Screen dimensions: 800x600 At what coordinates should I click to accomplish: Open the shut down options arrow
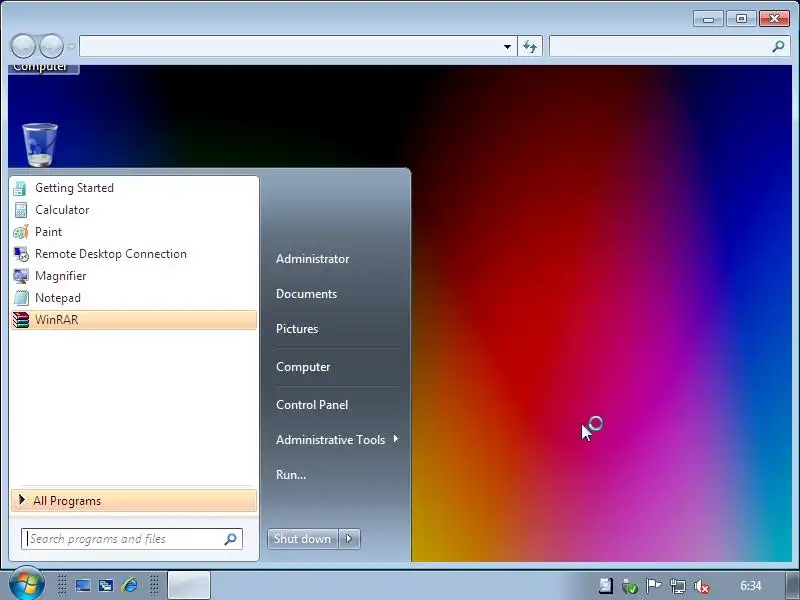point(349,539)
